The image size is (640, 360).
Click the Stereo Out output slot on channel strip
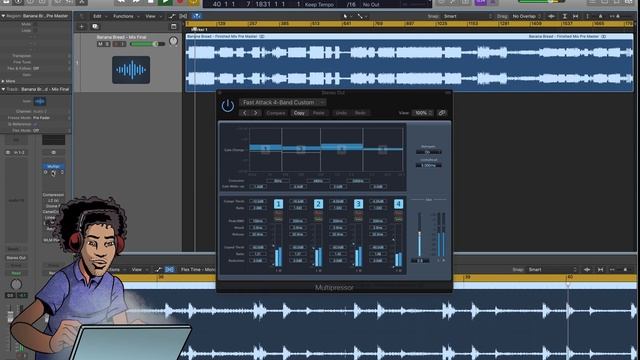[16, 258]
